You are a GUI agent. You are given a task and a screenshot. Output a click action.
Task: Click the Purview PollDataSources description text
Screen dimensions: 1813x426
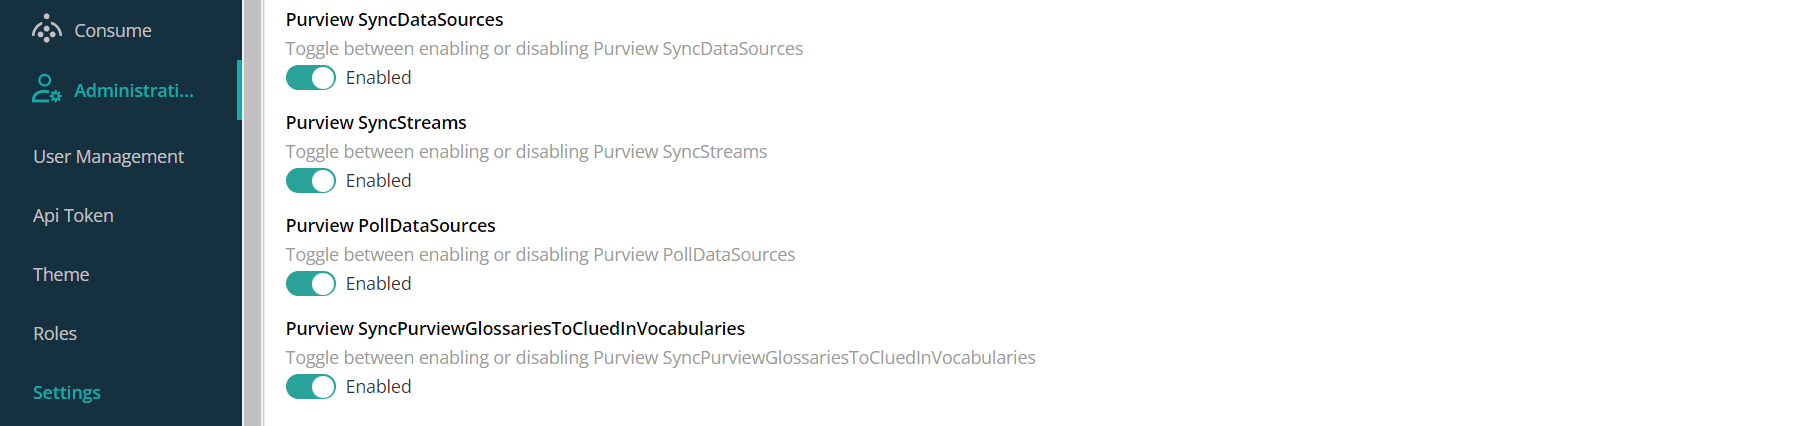click(x=540, y=255)
